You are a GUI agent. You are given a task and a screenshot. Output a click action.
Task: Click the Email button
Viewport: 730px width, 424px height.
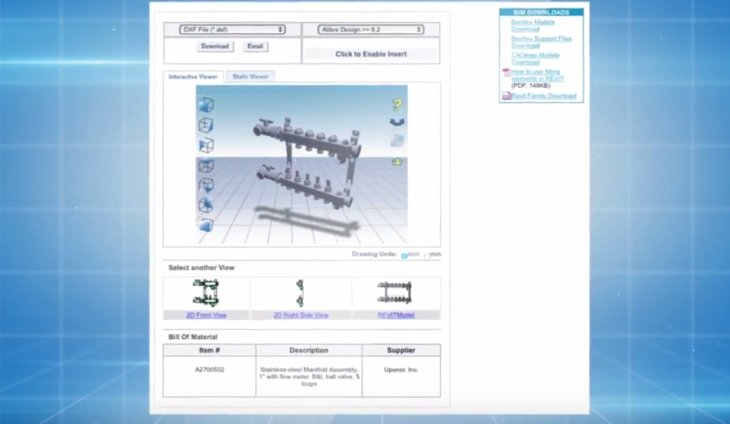click(x=255, y=47)
